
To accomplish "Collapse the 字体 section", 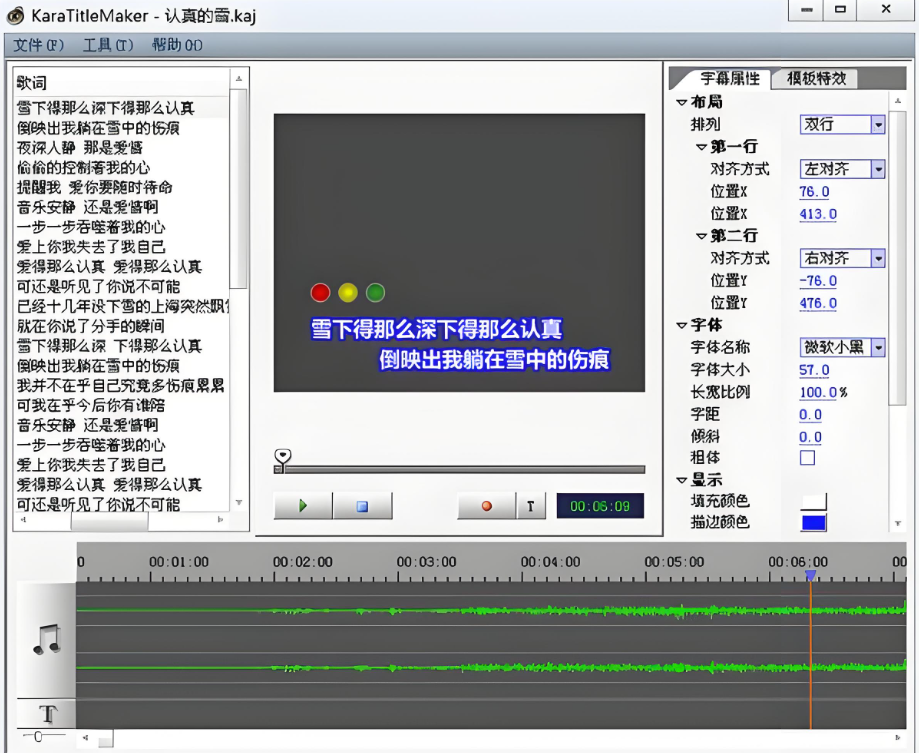I will pos(682,325).
